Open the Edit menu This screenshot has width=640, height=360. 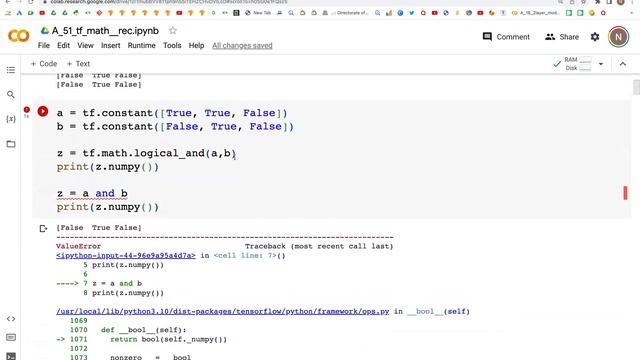(63, 45)
